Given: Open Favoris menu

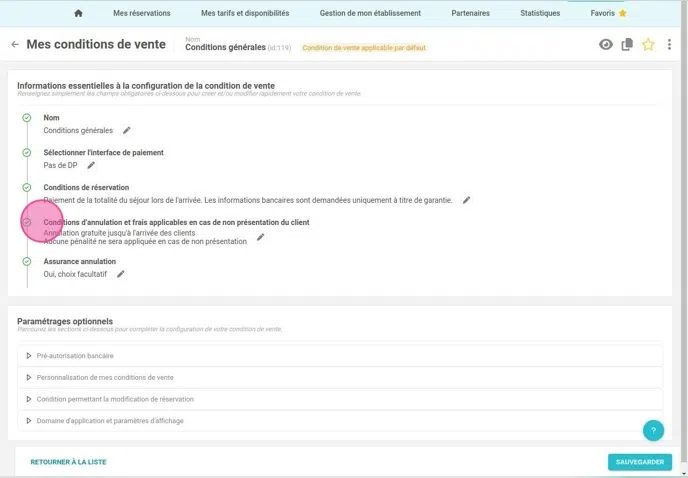Looking at the screenshot, I should [x=602, y=13].
